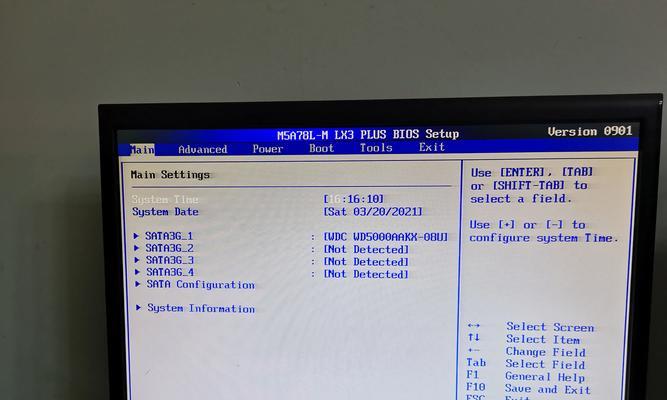The width and height of the screenshot is (667, 400).
Task: Open the SATA3G_3 entry
Action: 170,260
